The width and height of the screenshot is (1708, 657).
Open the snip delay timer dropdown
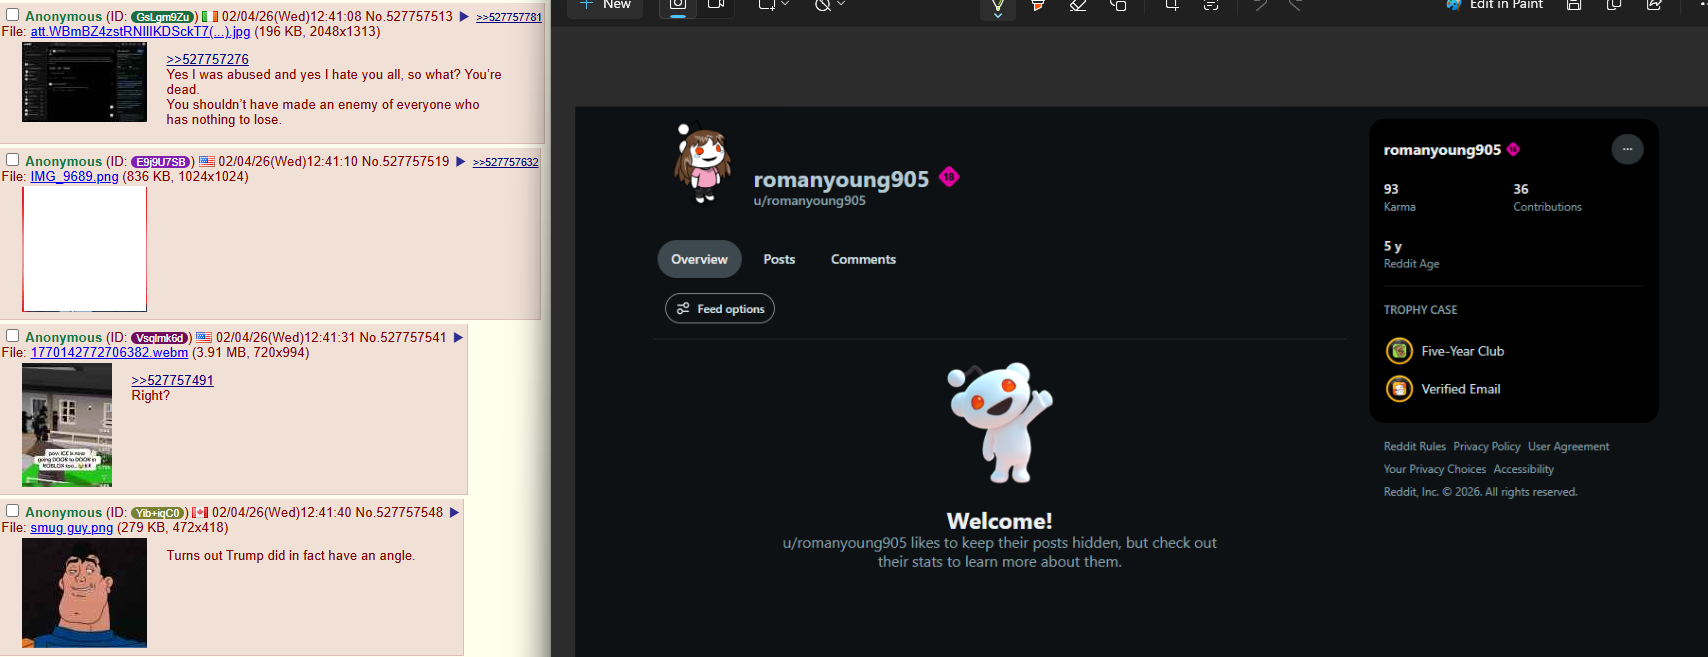click(x=829, y=5)
